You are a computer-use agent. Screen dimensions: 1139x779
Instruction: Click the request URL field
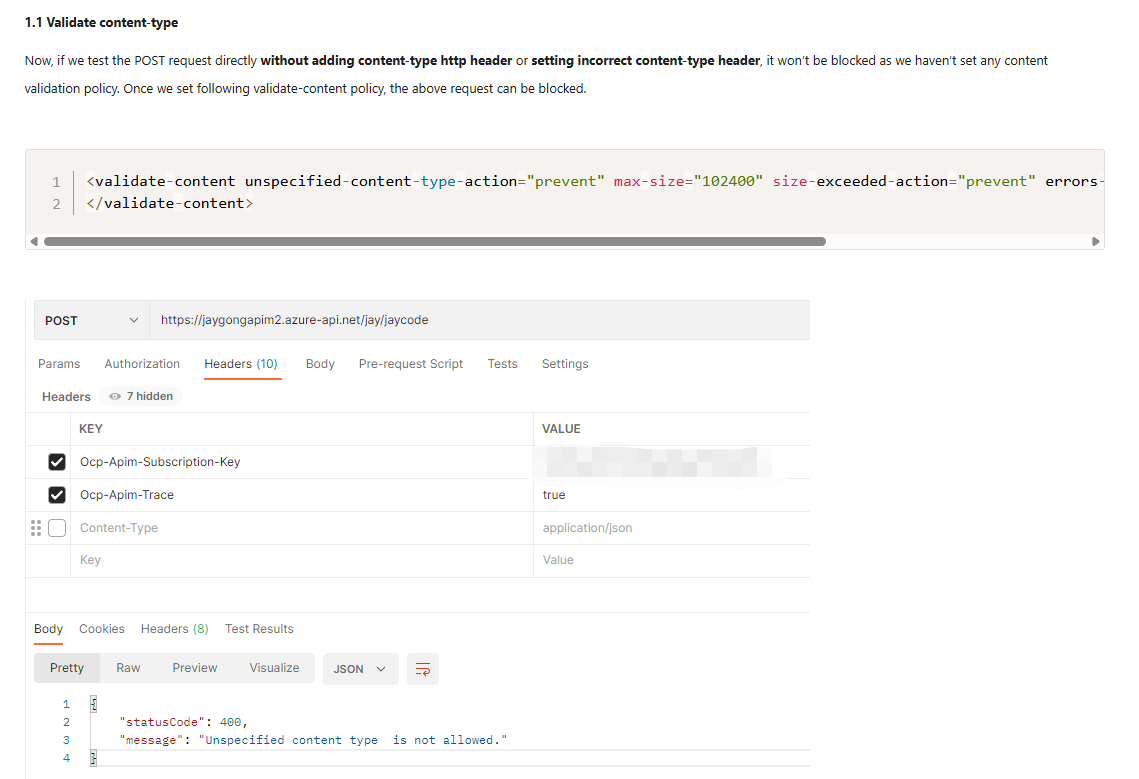[x=479, y=320]
